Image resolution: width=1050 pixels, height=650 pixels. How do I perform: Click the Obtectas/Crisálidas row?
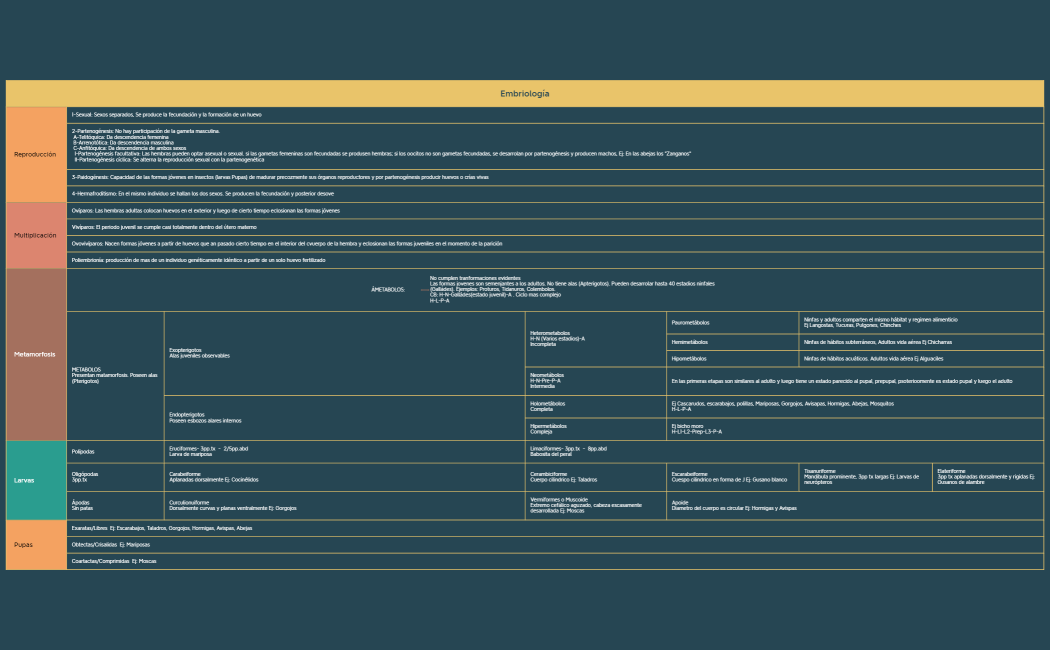[x=555, y=545]
